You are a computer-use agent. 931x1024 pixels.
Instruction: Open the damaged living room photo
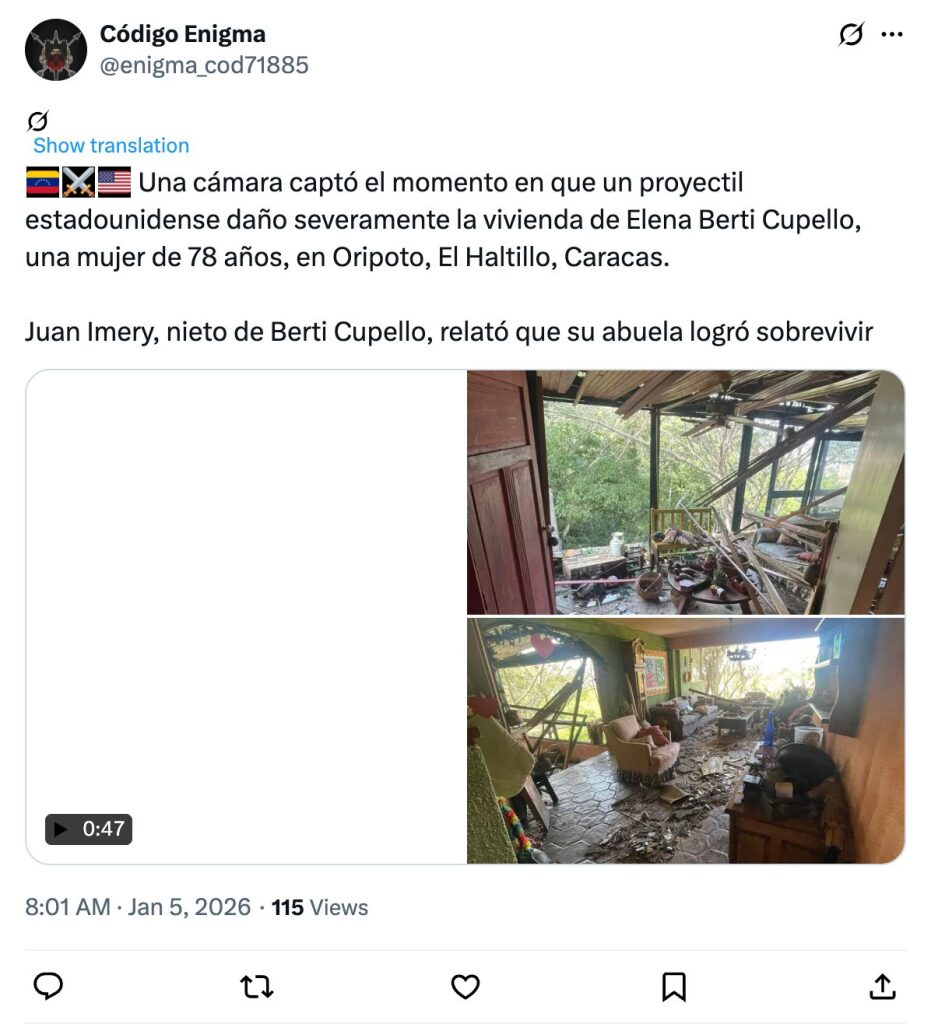click(686, 741)
